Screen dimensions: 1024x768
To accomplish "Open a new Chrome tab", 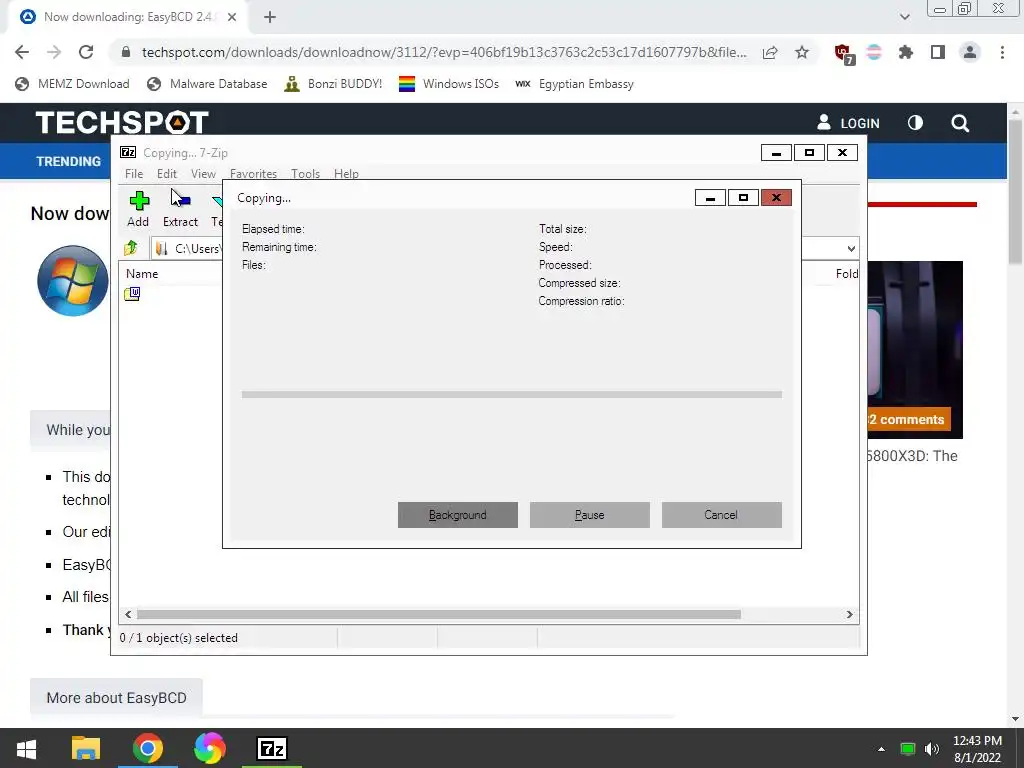I will coord(270,17).
